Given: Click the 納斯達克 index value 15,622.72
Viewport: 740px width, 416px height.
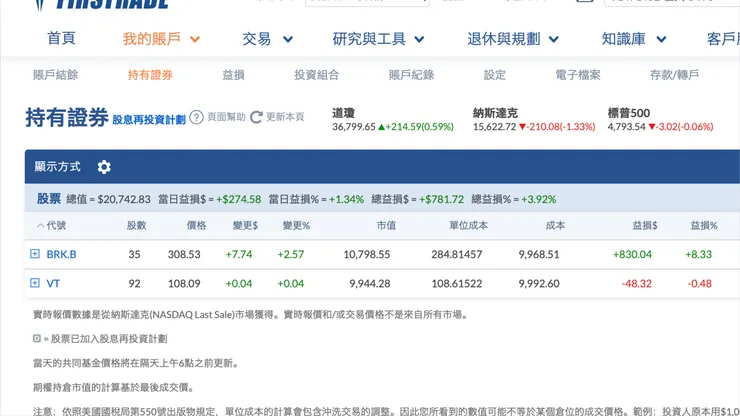Looking at the screenshot, I should [x=495, y=127].
